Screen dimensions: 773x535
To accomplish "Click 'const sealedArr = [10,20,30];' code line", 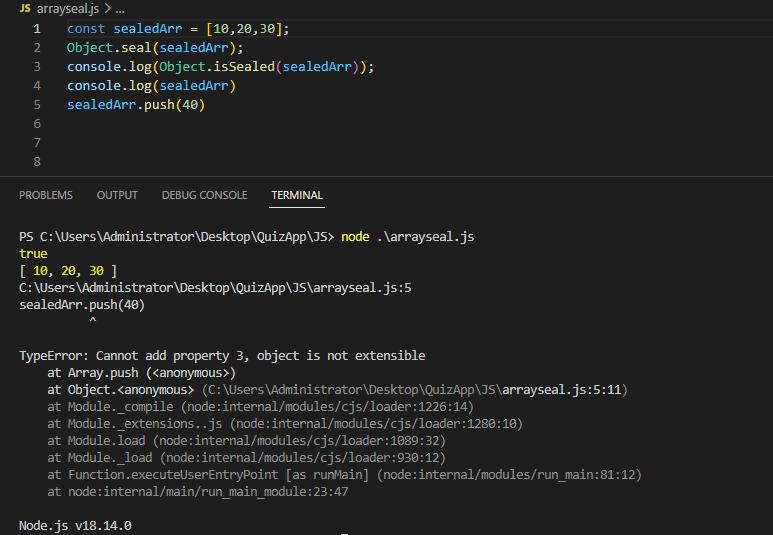I will coord(178,29).
